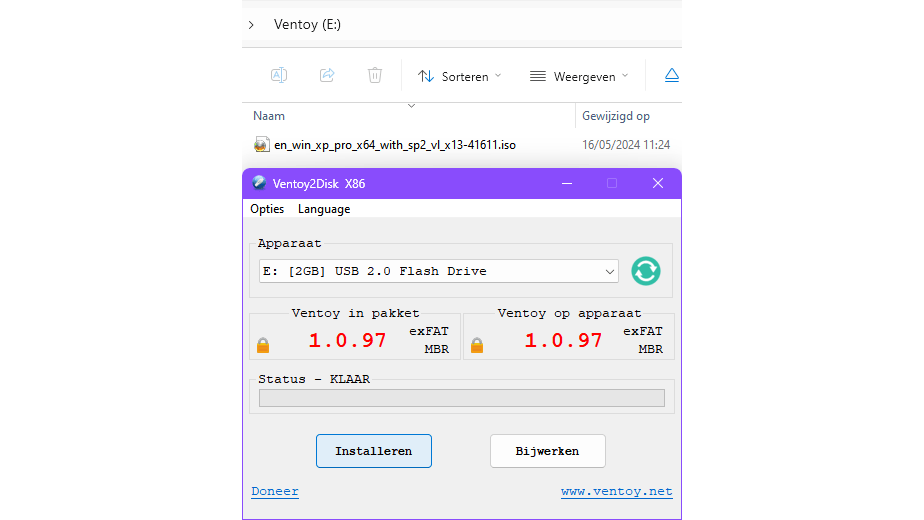Click the 1.0.97 version under Ventoy op apparaat
924x520 pixels.
pyautogui.click(x=563, y=340)
